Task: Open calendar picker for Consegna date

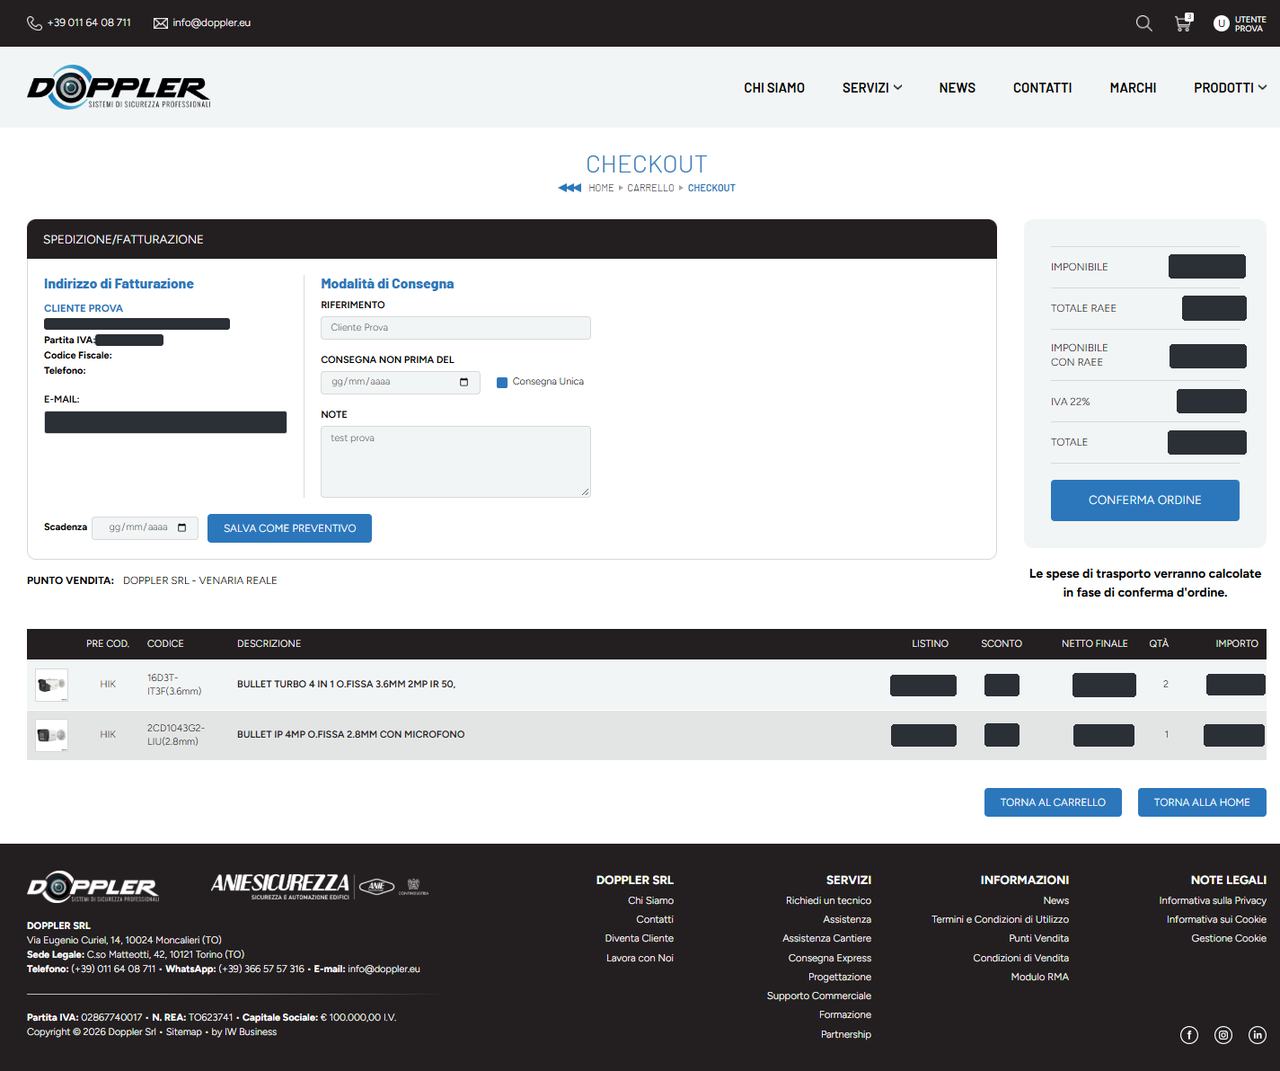Action: (464, 382)
